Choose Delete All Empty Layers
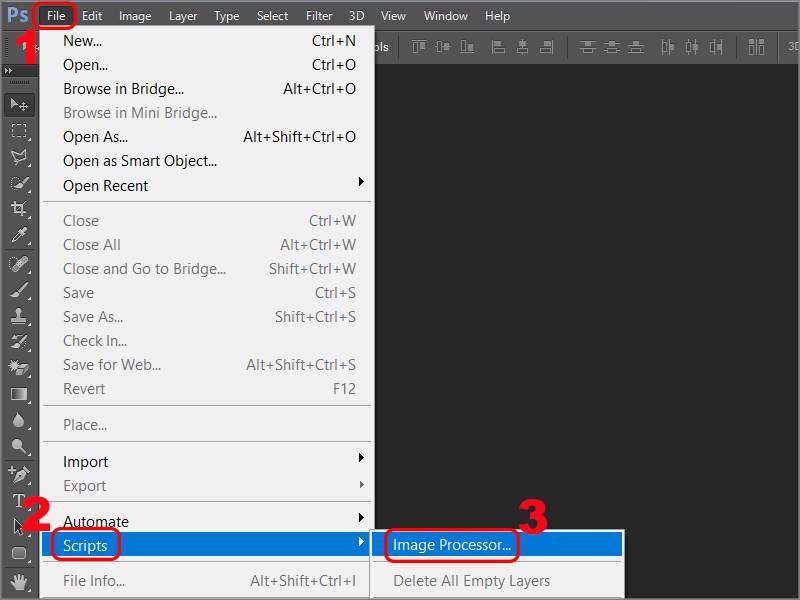This screenshot has width=800, height=600. (497, 581)
